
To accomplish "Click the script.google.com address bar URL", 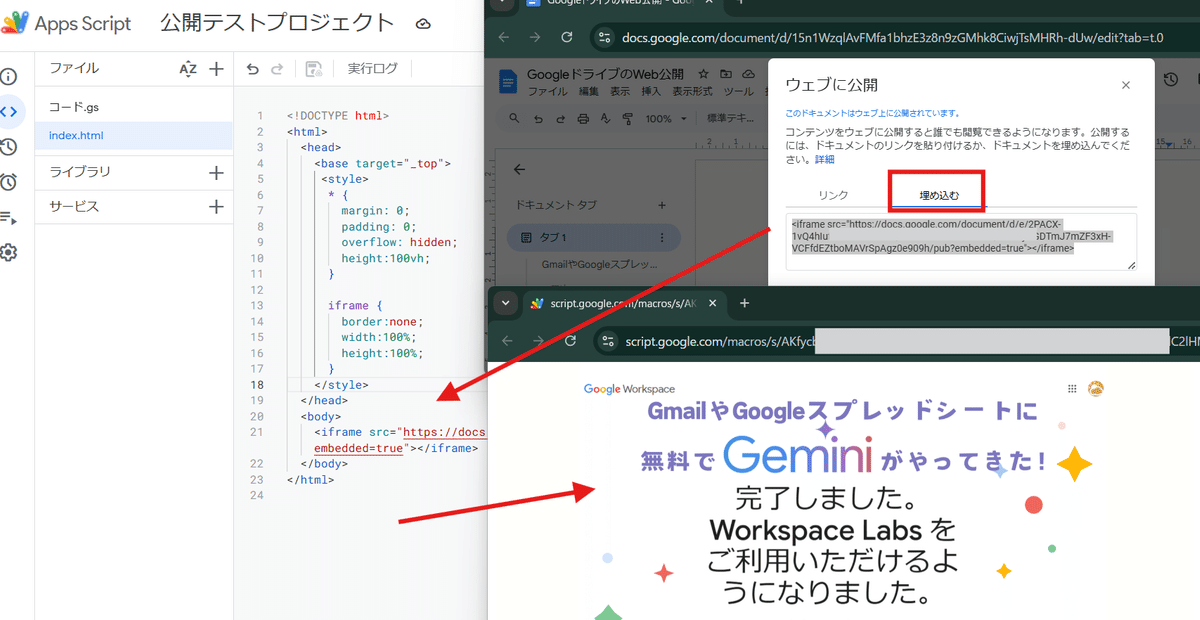I will (720, 341).
